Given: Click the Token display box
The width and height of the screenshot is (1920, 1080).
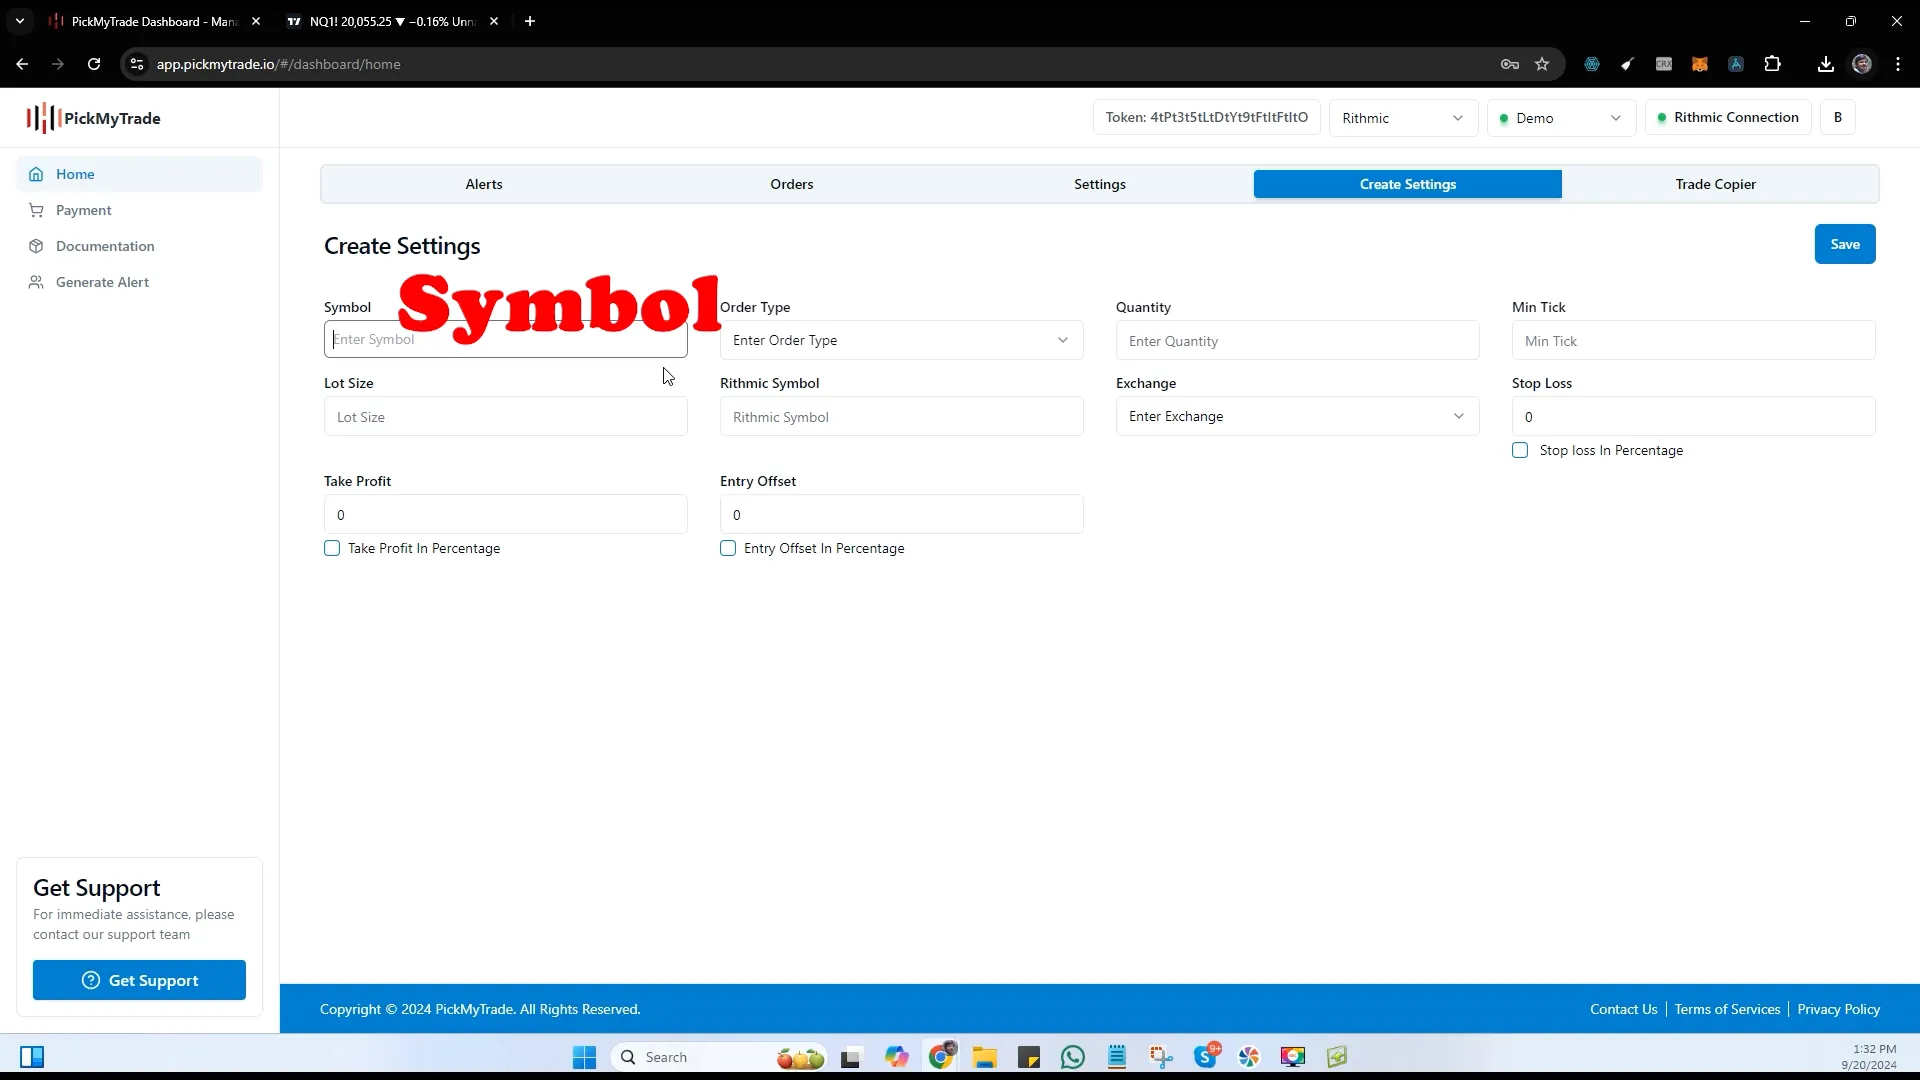Looking at the screenshot, I should point(1207,117).
